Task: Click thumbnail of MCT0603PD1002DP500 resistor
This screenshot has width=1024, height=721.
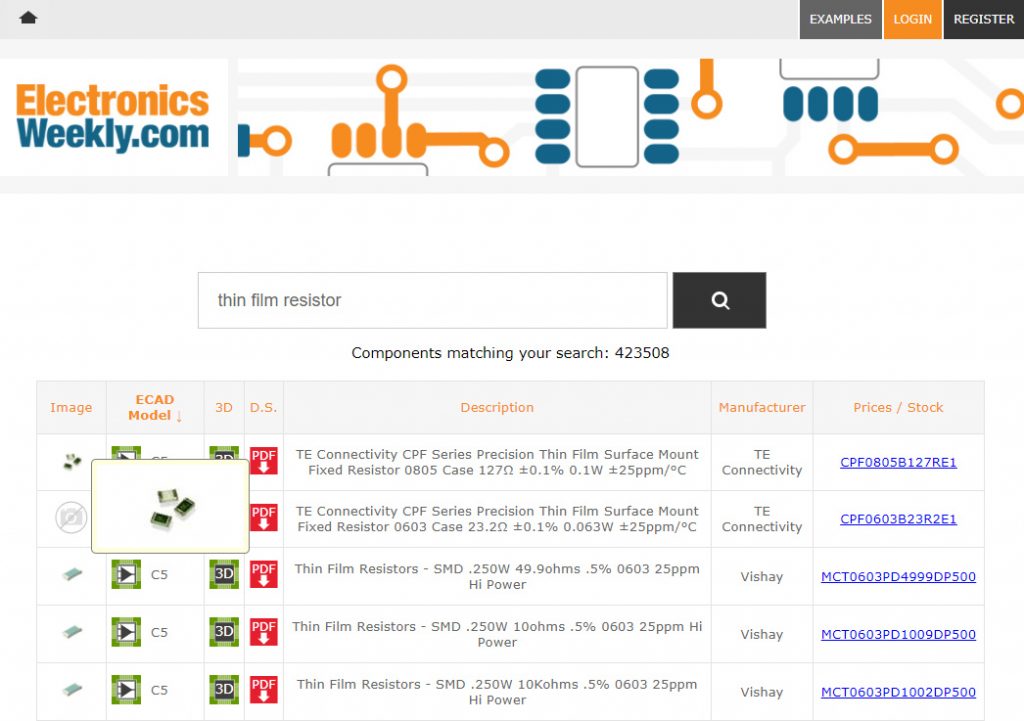Action: (x=72, y=689)
